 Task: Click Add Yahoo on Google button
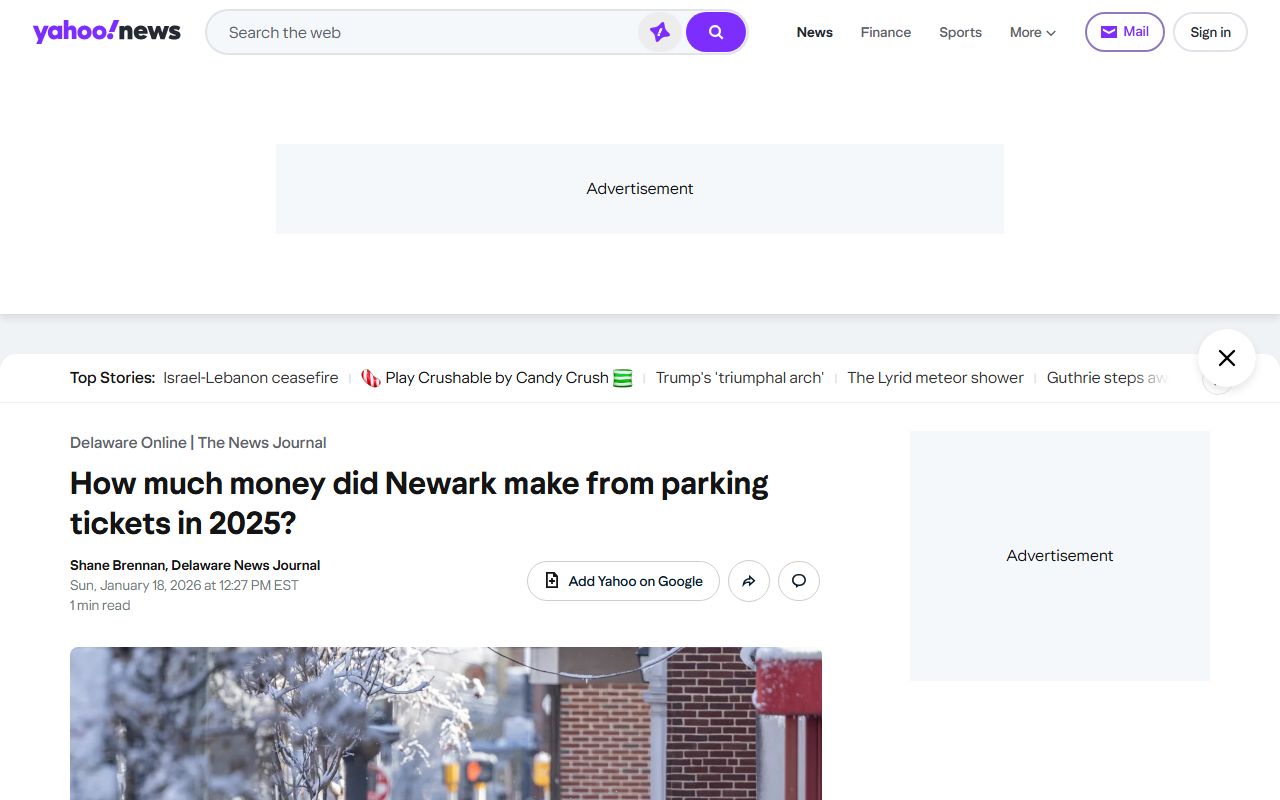tap(623, 581)
